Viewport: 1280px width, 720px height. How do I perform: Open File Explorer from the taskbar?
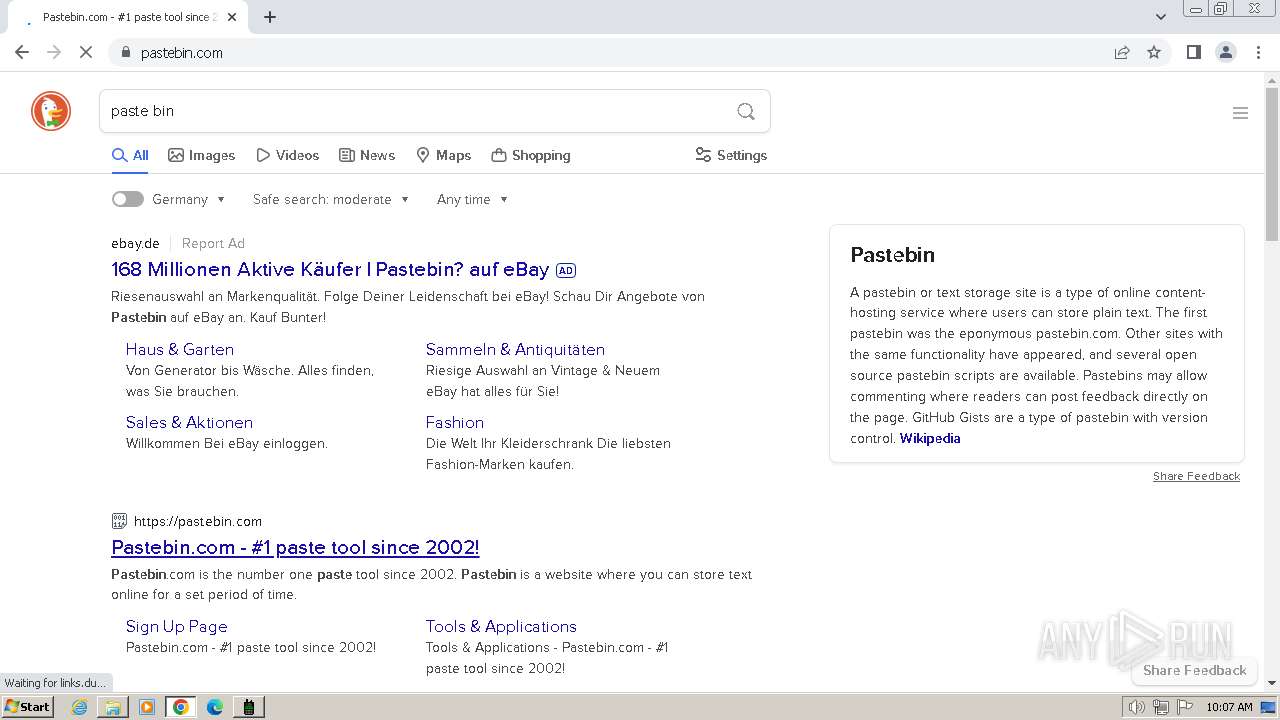click(x=113, y=707)
